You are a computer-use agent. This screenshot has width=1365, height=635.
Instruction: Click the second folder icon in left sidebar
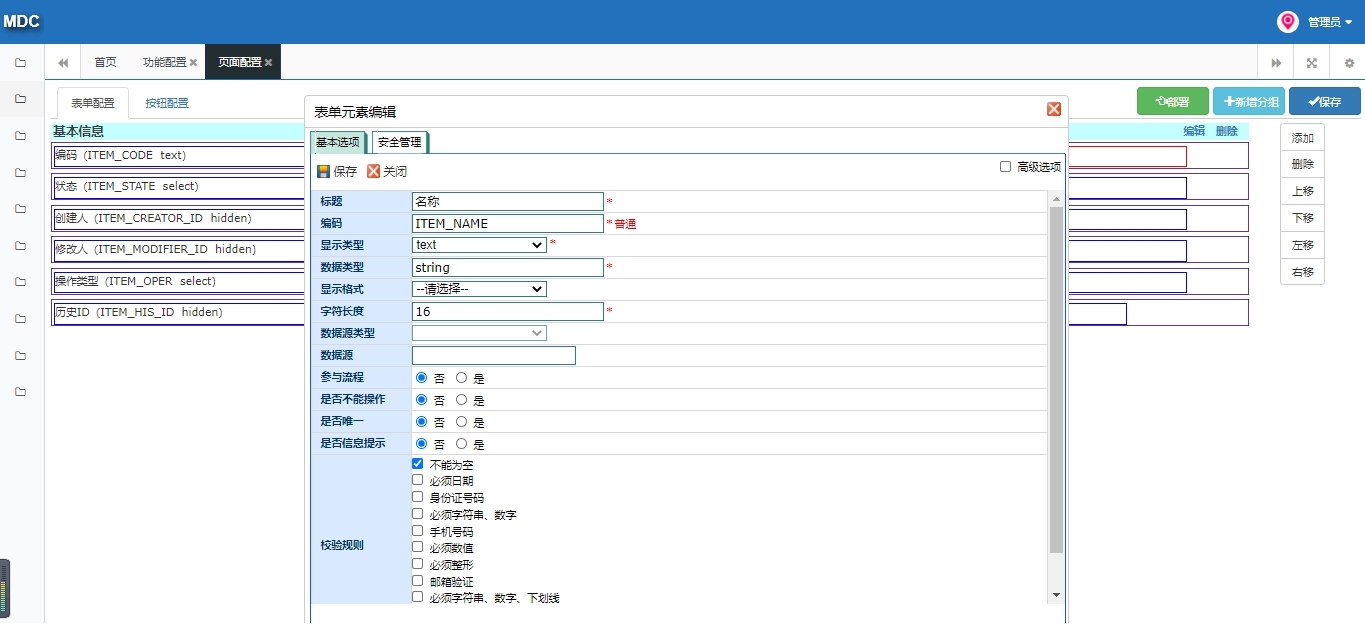click(20, 99)
